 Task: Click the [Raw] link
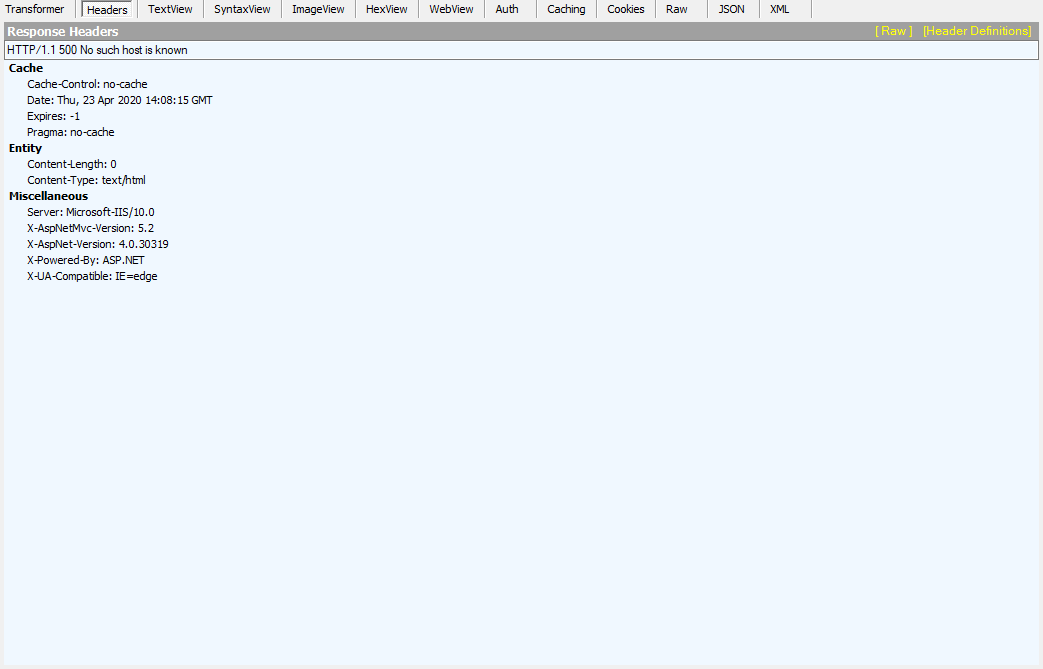pos(891,31)
